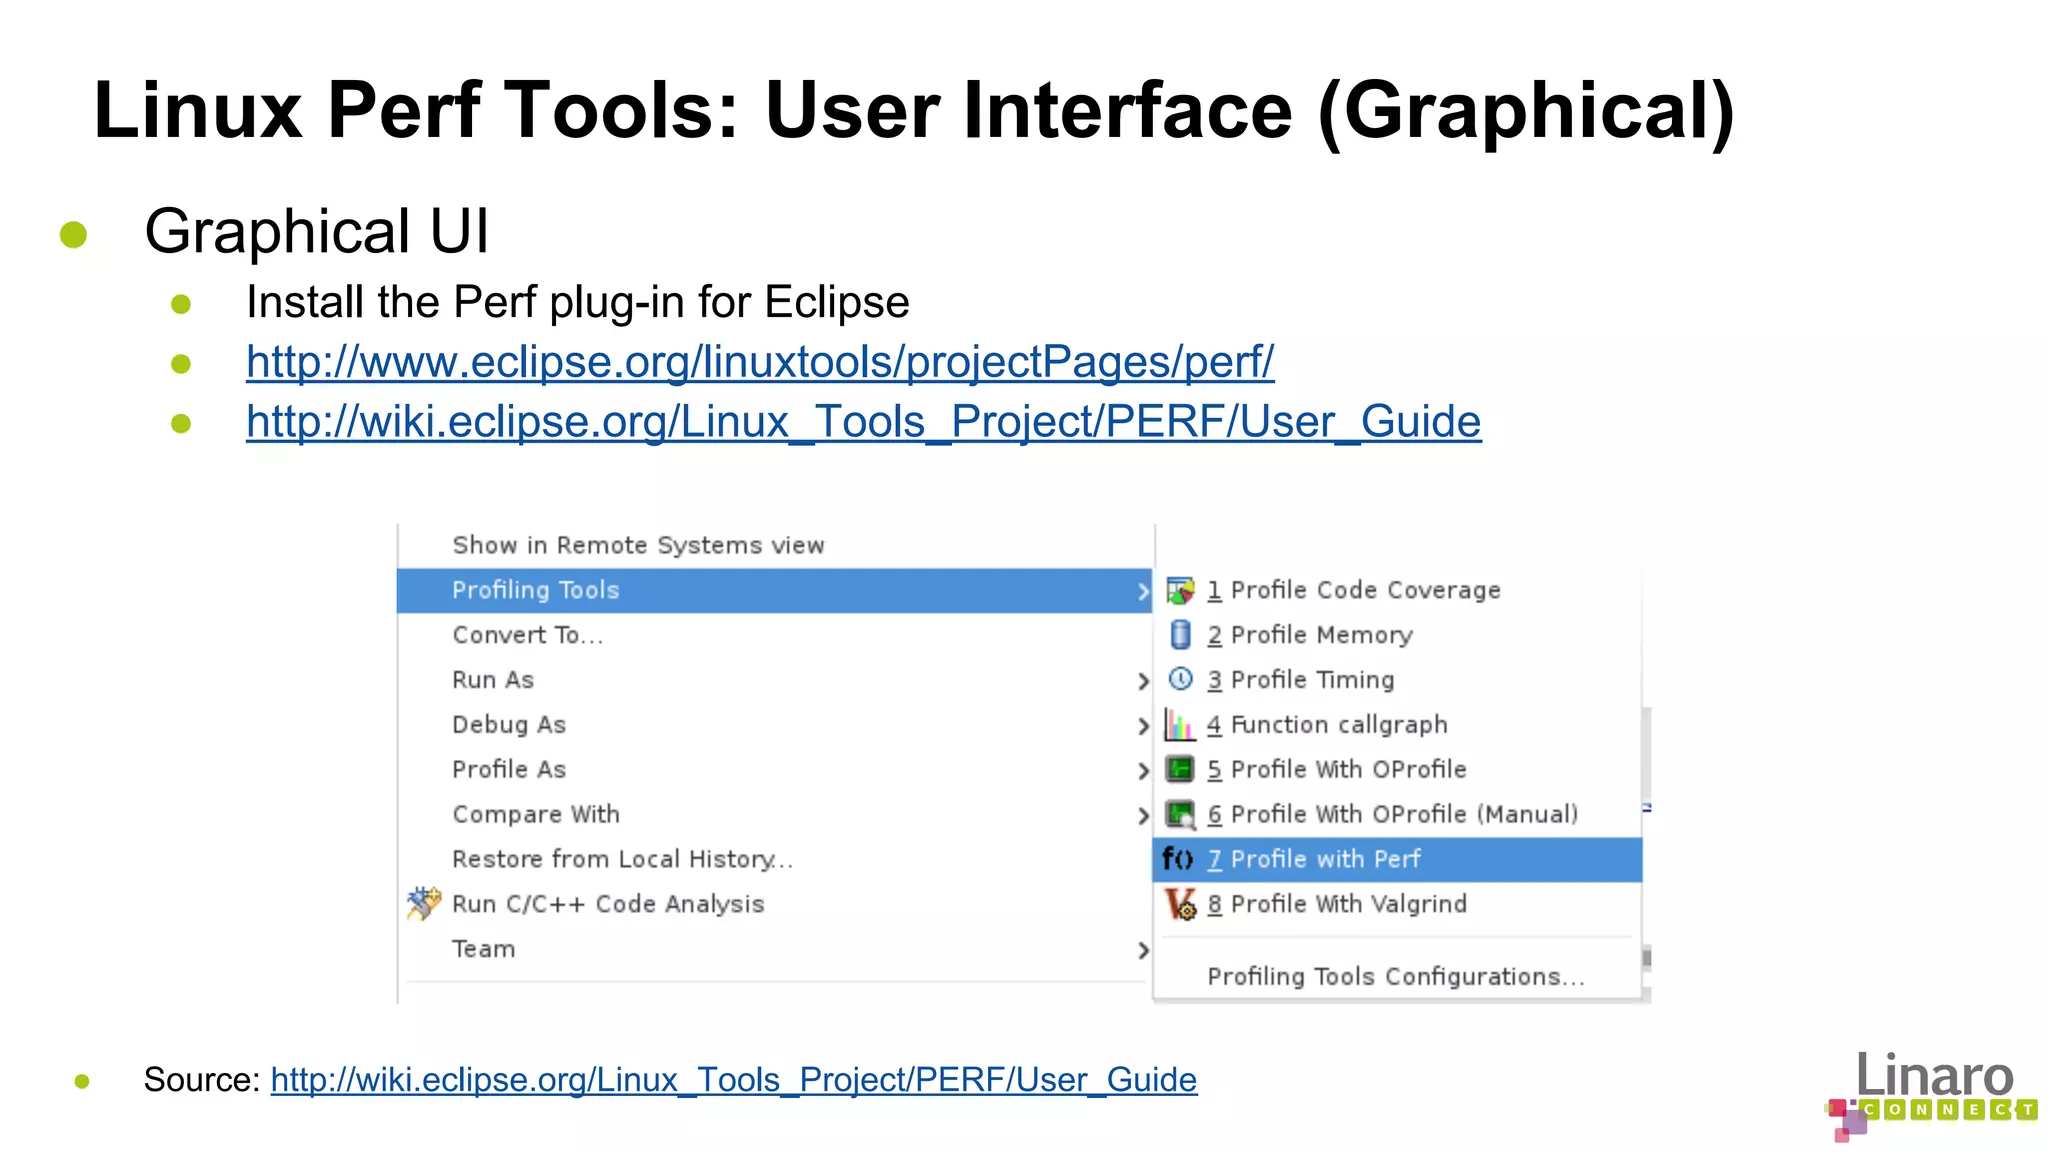Select 1 Profile Code Coverage entry
This screenshot has height=1152, width=2048.
tap(1397, 590)
